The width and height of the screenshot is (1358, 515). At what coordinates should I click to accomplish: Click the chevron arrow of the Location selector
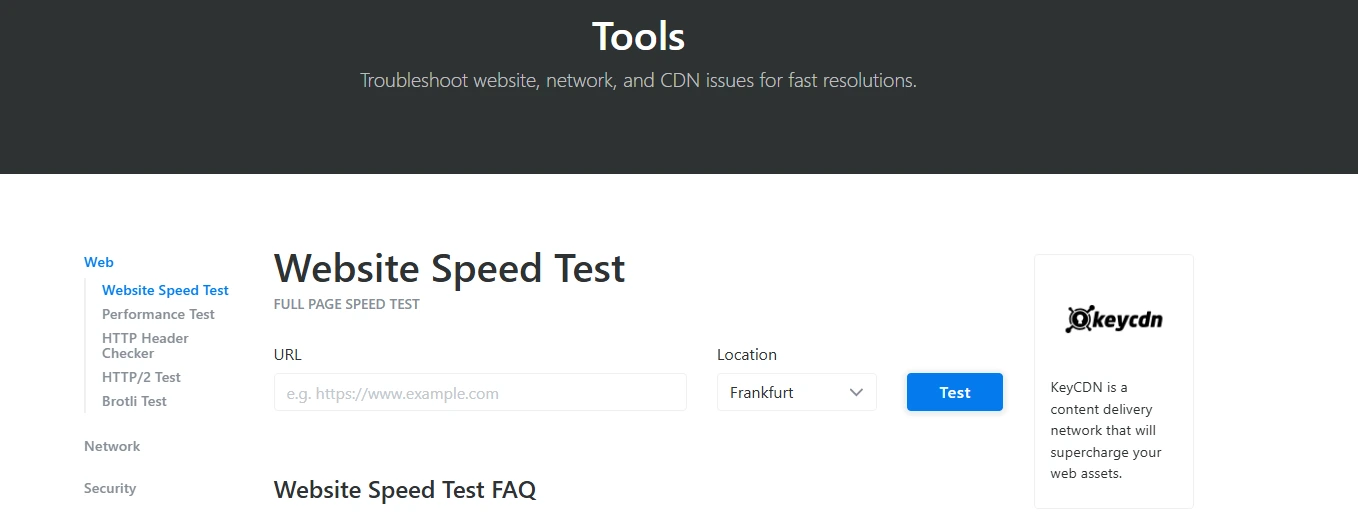pos(856,393)
